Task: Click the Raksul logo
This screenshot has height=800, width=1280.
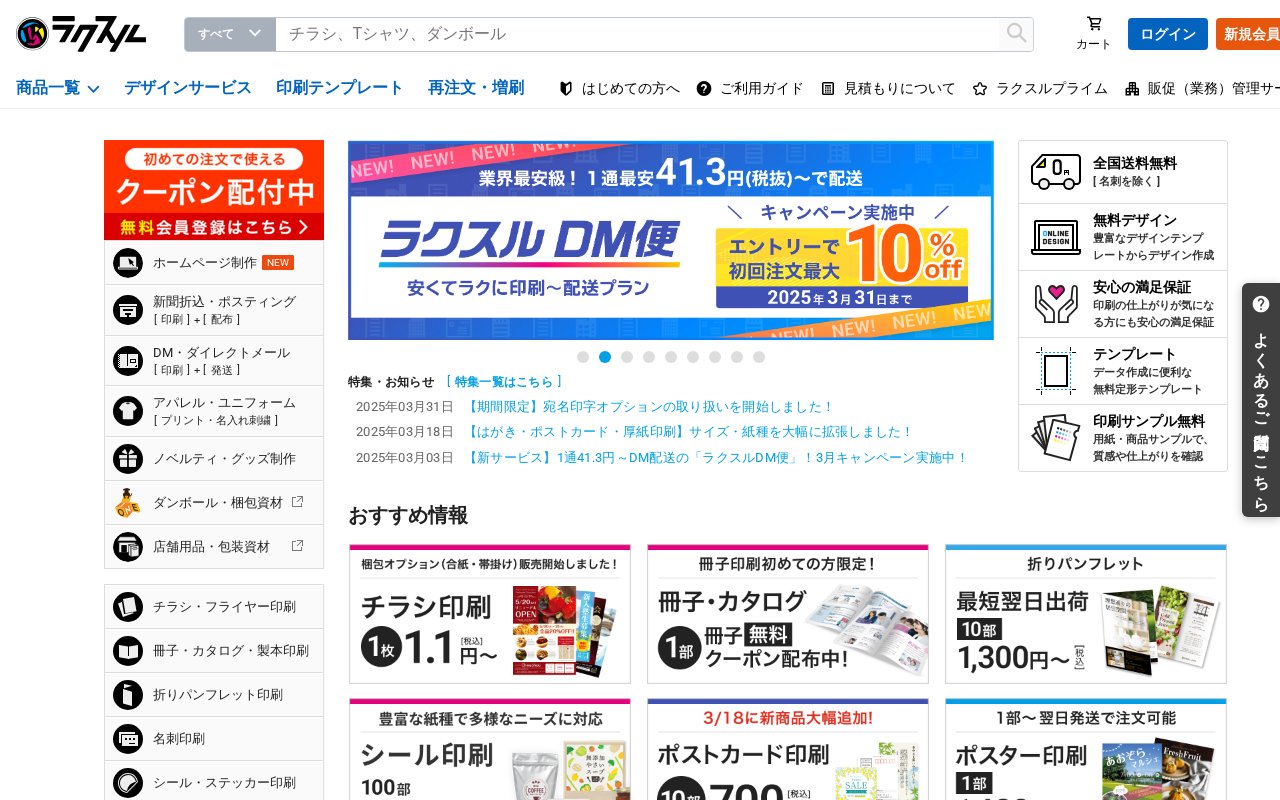Action: point(81,34)
